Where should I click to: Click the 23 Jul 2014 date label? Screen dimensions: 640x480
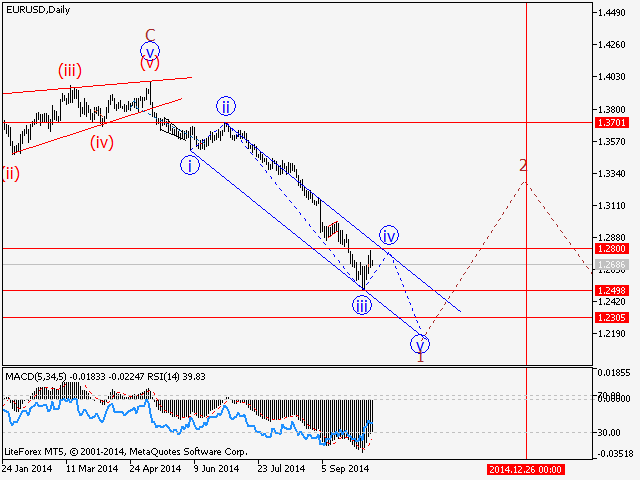281,469
